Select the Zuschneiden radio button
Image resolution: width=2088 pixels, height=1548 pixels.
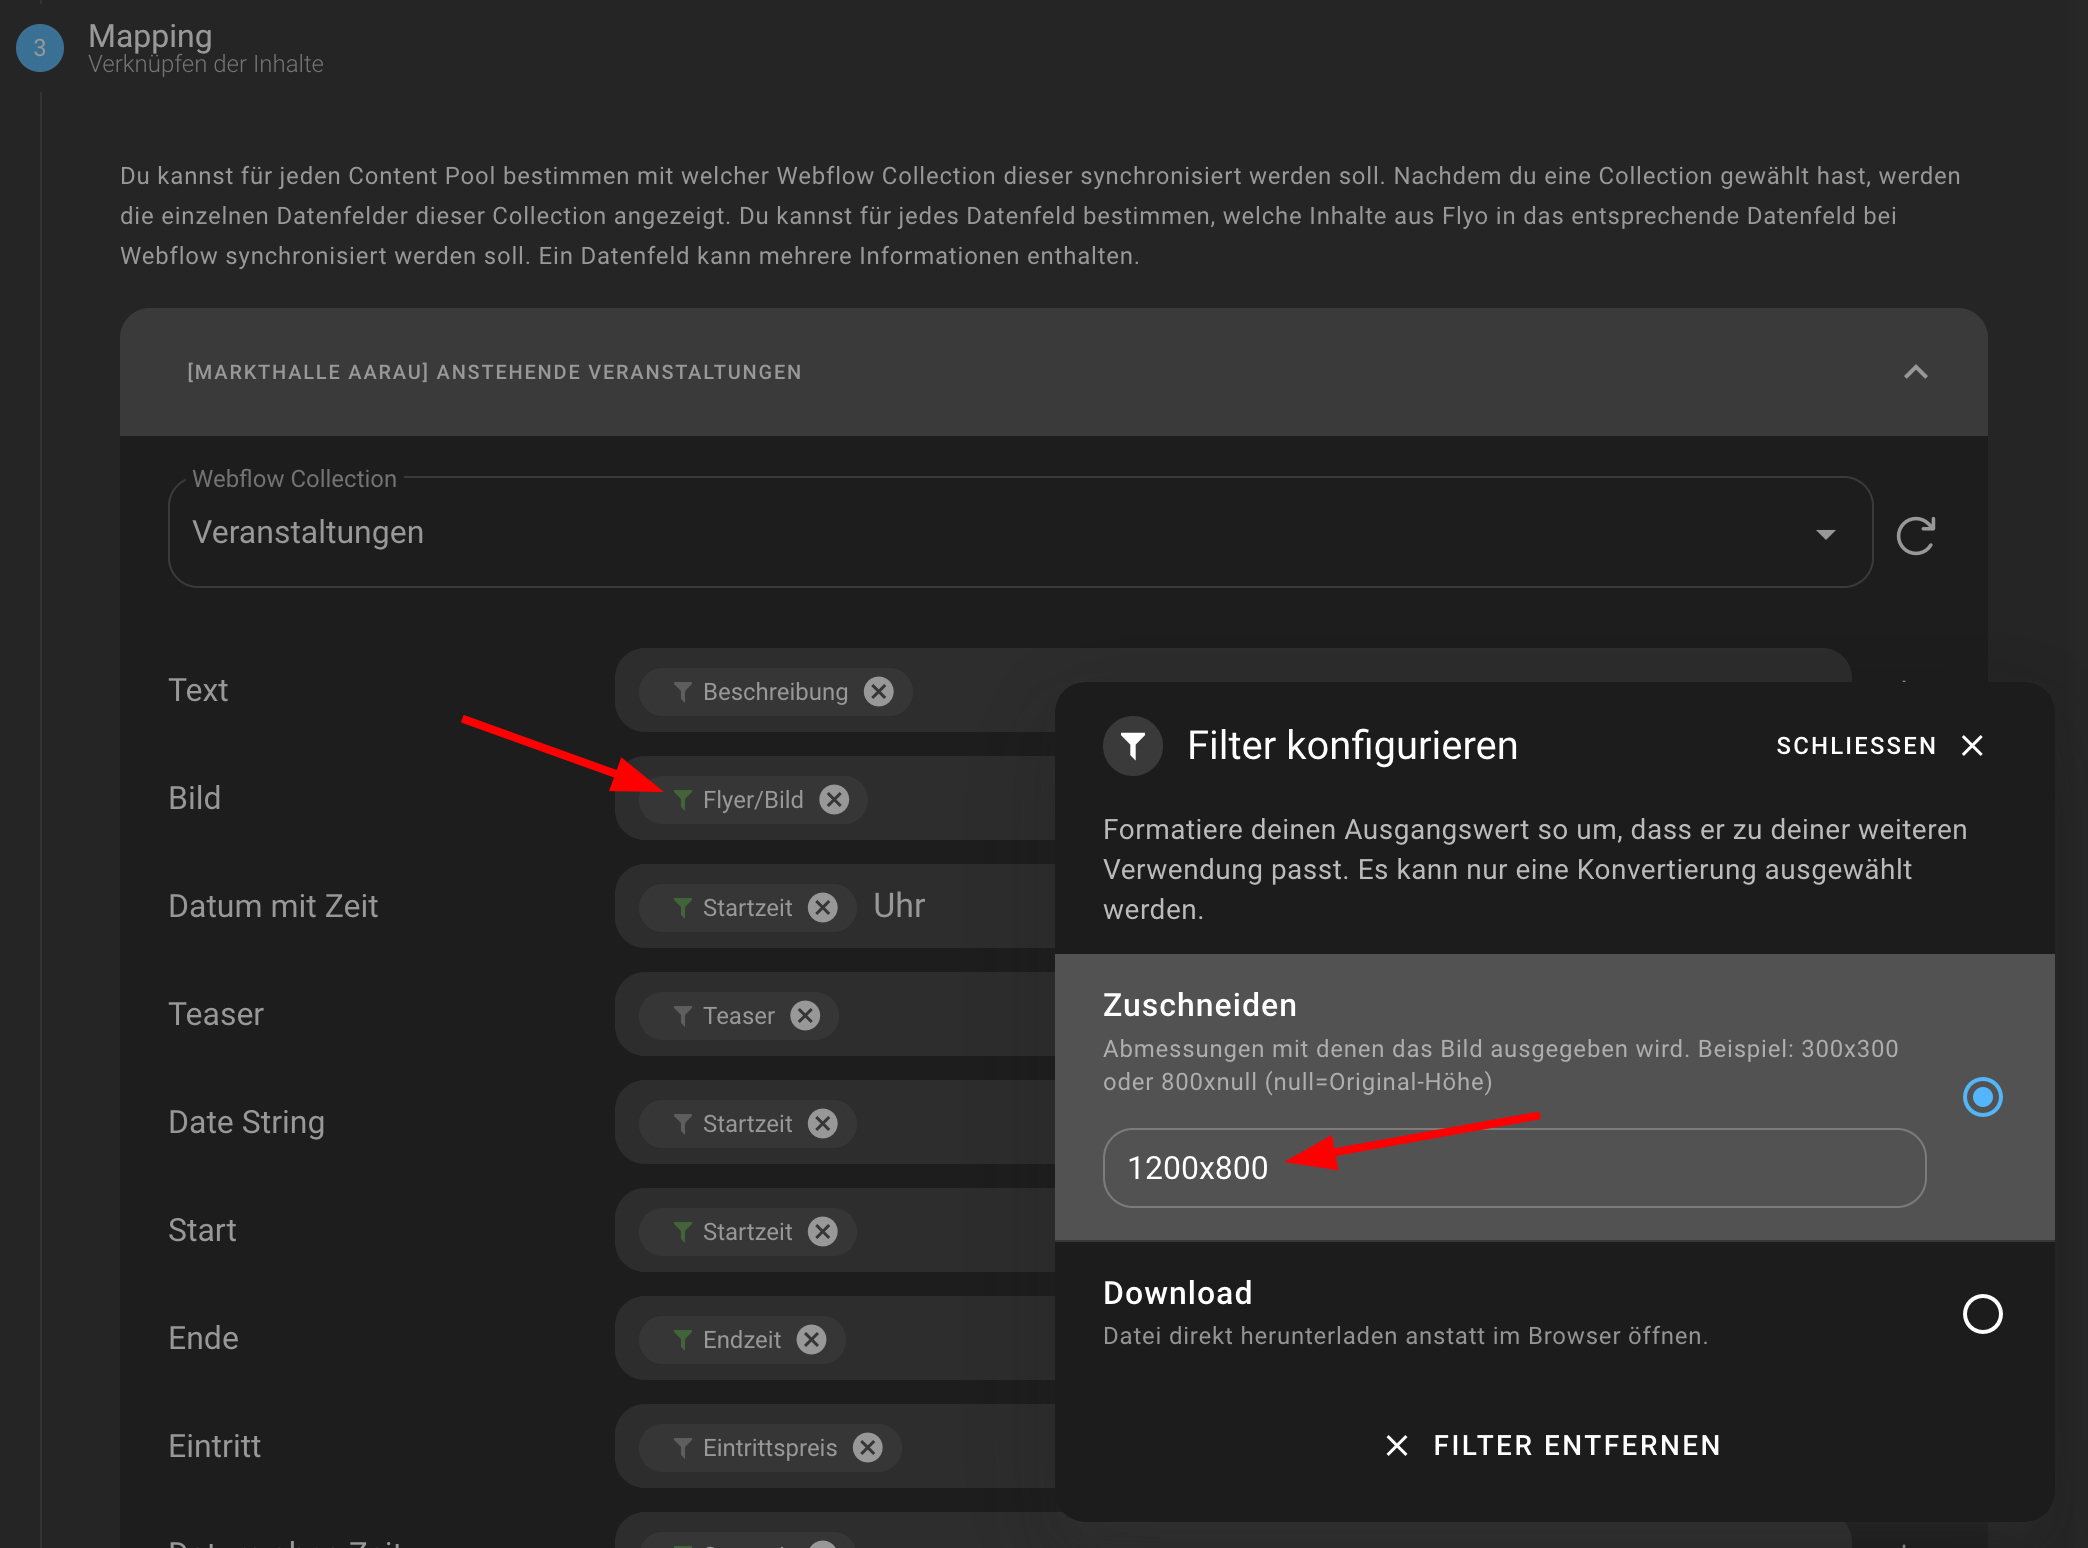point(1983,1097)
